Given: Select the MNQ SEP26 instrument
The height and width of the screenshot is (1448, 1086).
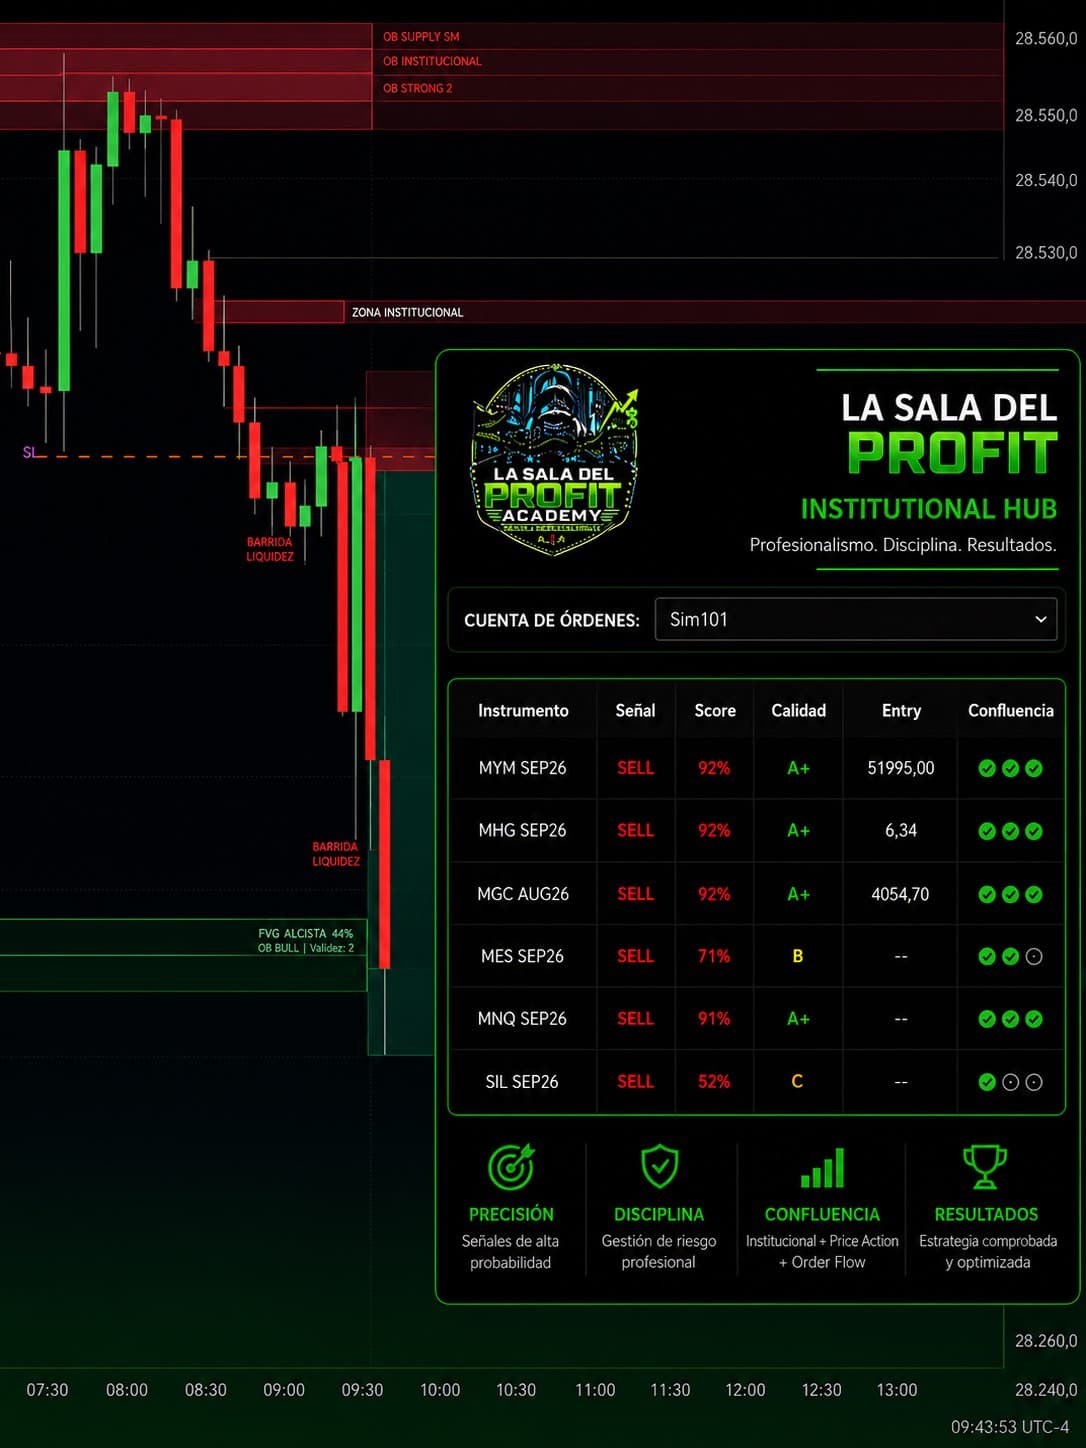Looking at the screenshot, I should point(522,1018).
